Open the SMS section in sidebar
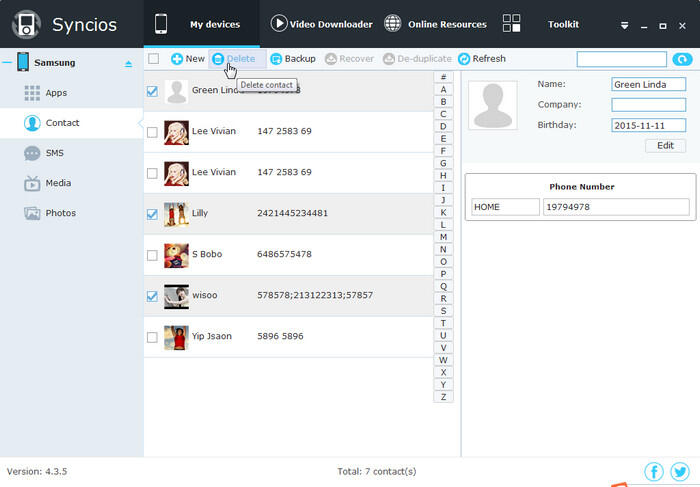700x487 pixels. (x=55, y=153)
